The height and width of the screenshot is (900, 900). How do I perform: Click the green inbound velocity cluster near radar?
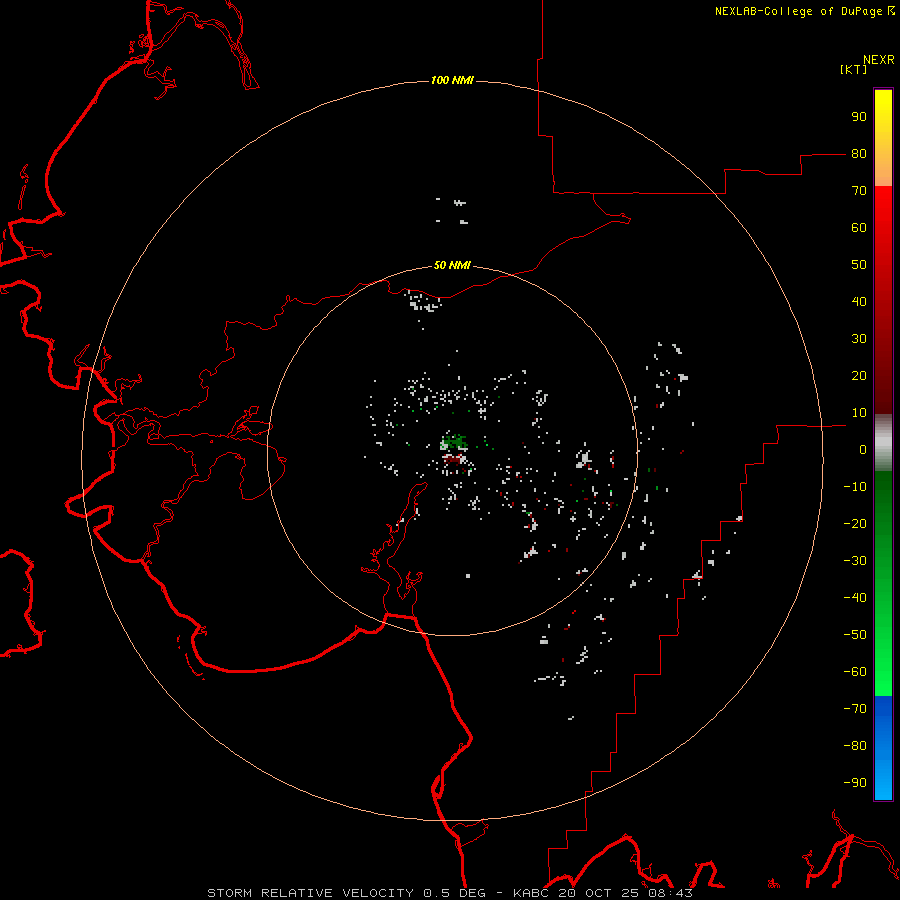453,442
